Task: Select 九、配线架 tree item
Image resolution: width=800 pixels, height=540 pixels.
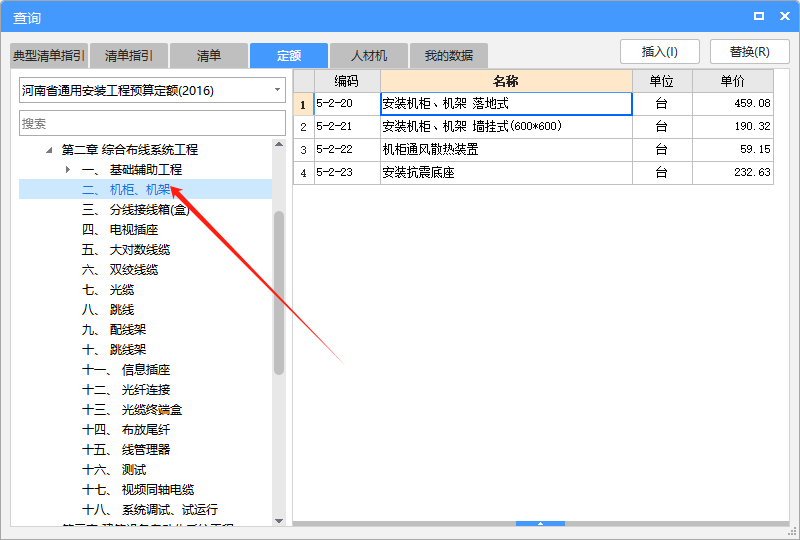Action: click(114, 329)
